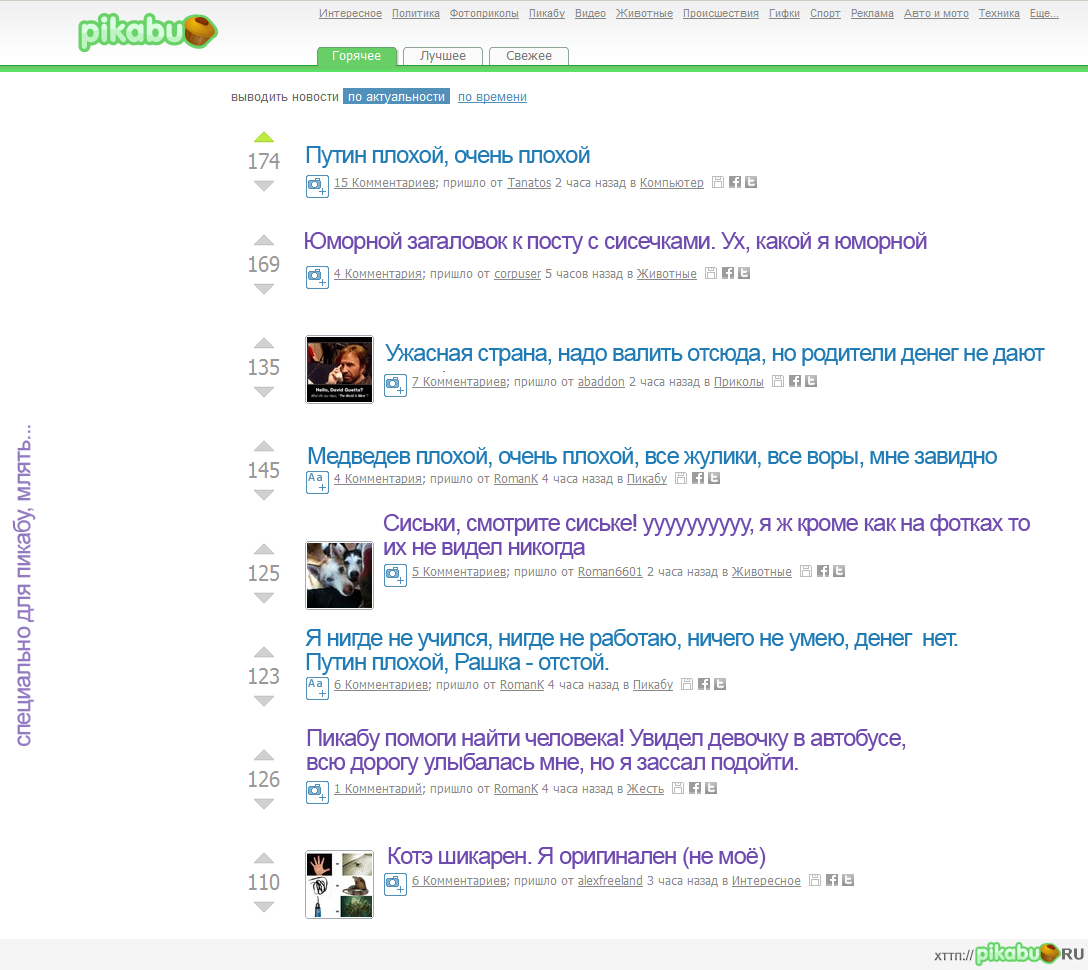Downvote the post rated 126
The image size is (1088, 970).
coord(264,804)
